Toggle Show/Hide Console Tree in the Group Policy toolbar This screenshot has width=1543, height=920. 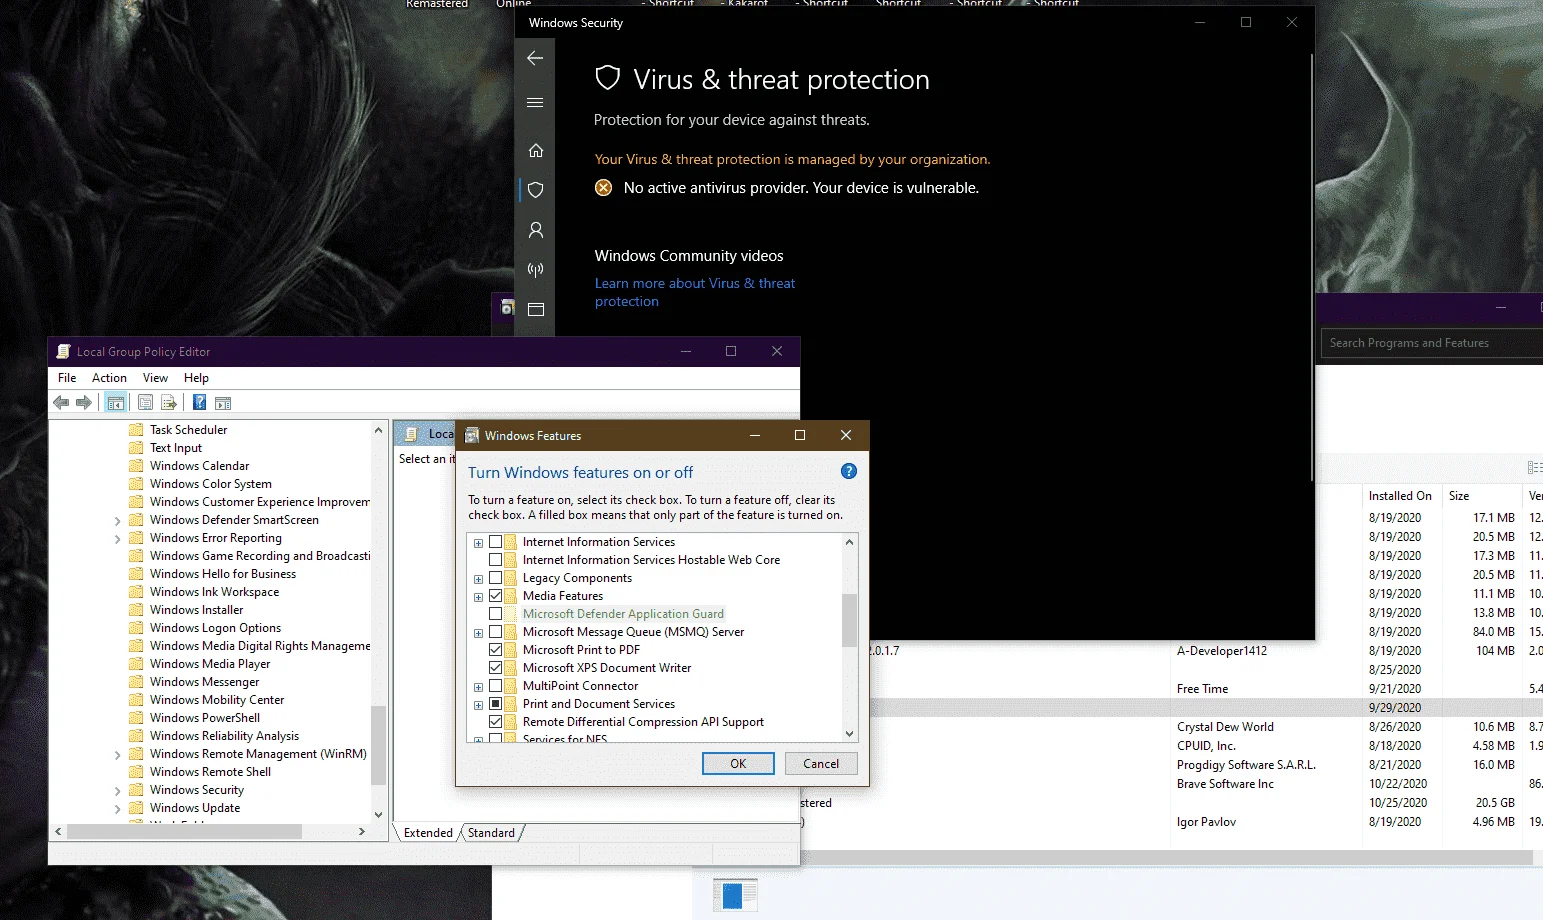[116, 403]
